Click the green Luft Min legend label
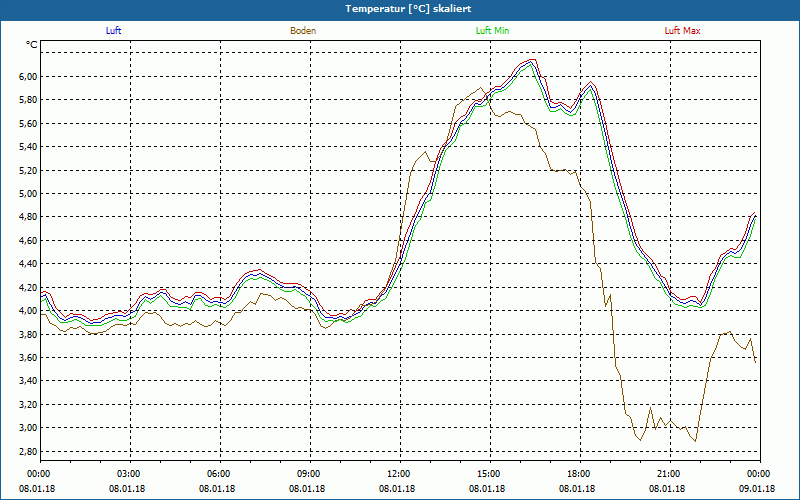This screenshot has height=500, width=800. (x=492, y=31)
